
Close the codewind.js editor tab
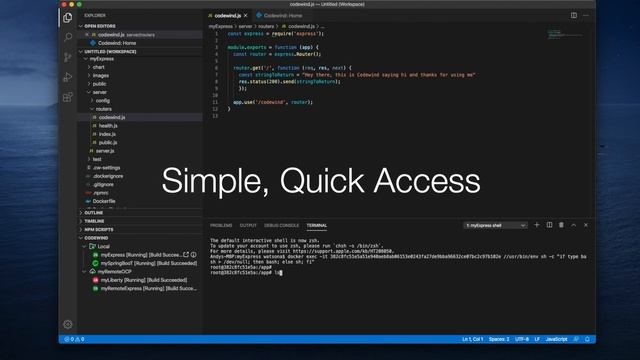tap(245, 16)
